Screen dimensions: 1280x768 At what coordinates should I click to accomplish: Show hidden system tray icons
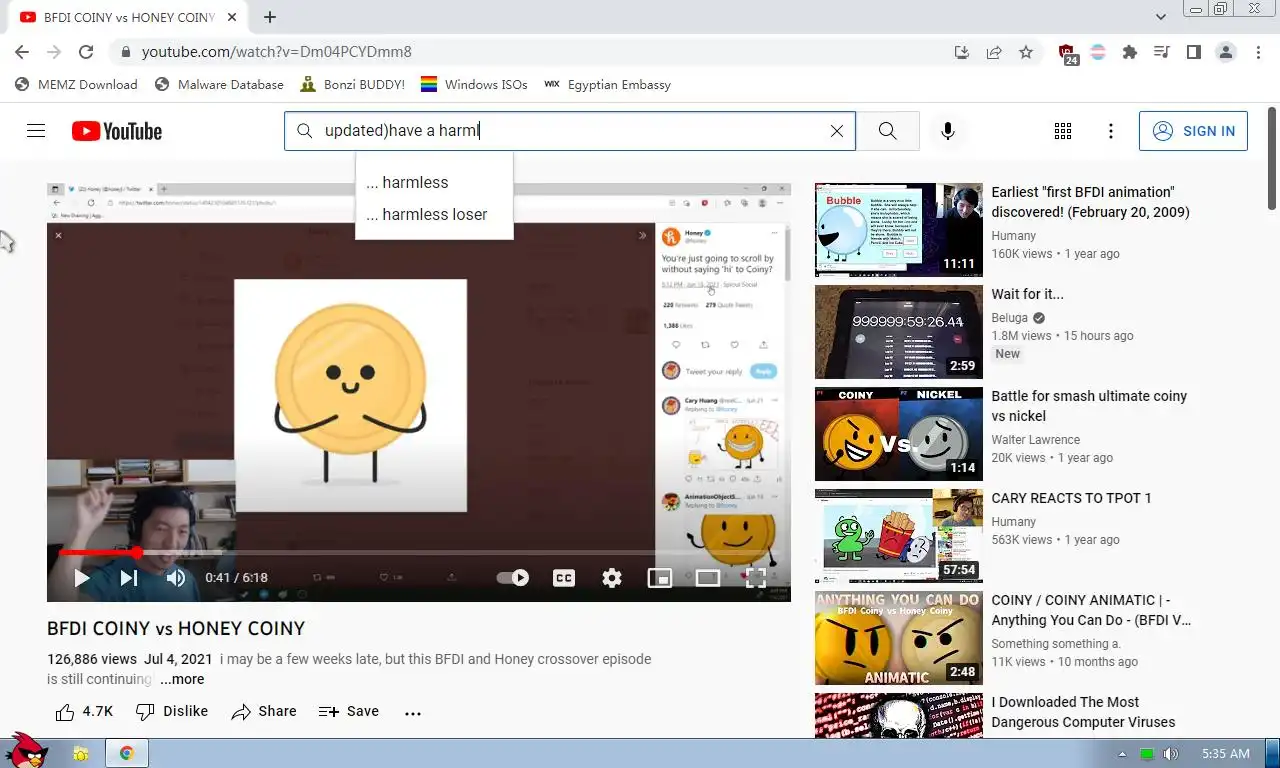1123,753
